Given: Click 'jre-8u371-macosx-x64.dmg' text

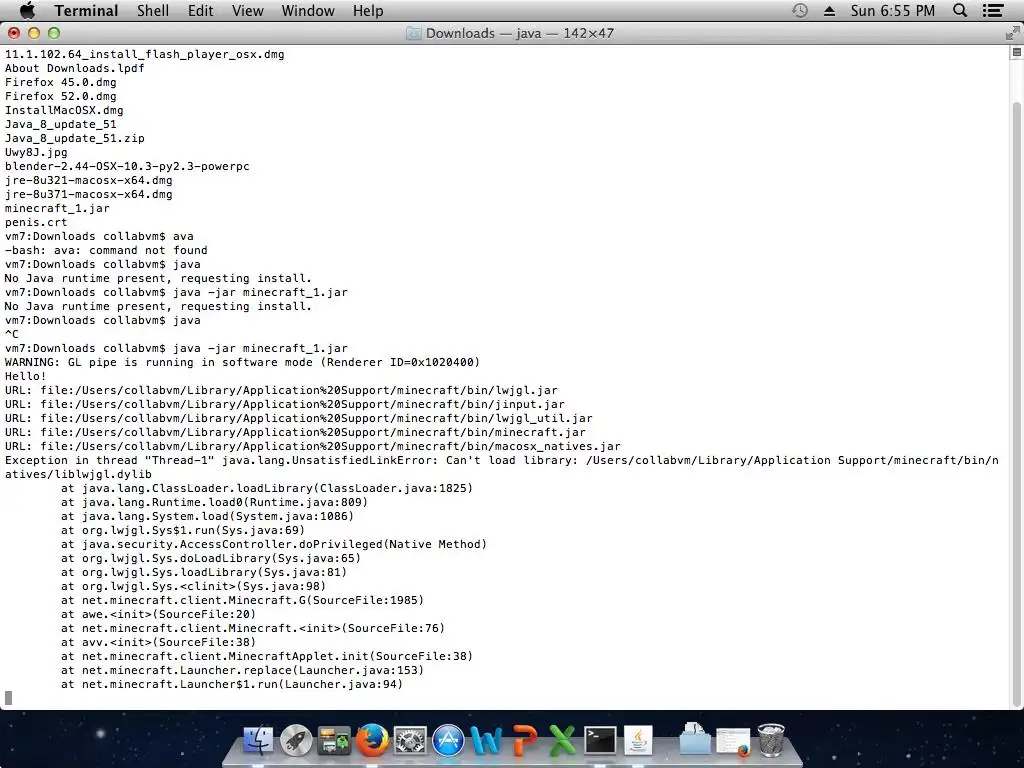Looking at the screenshot, I should click(x=89, y=194).
